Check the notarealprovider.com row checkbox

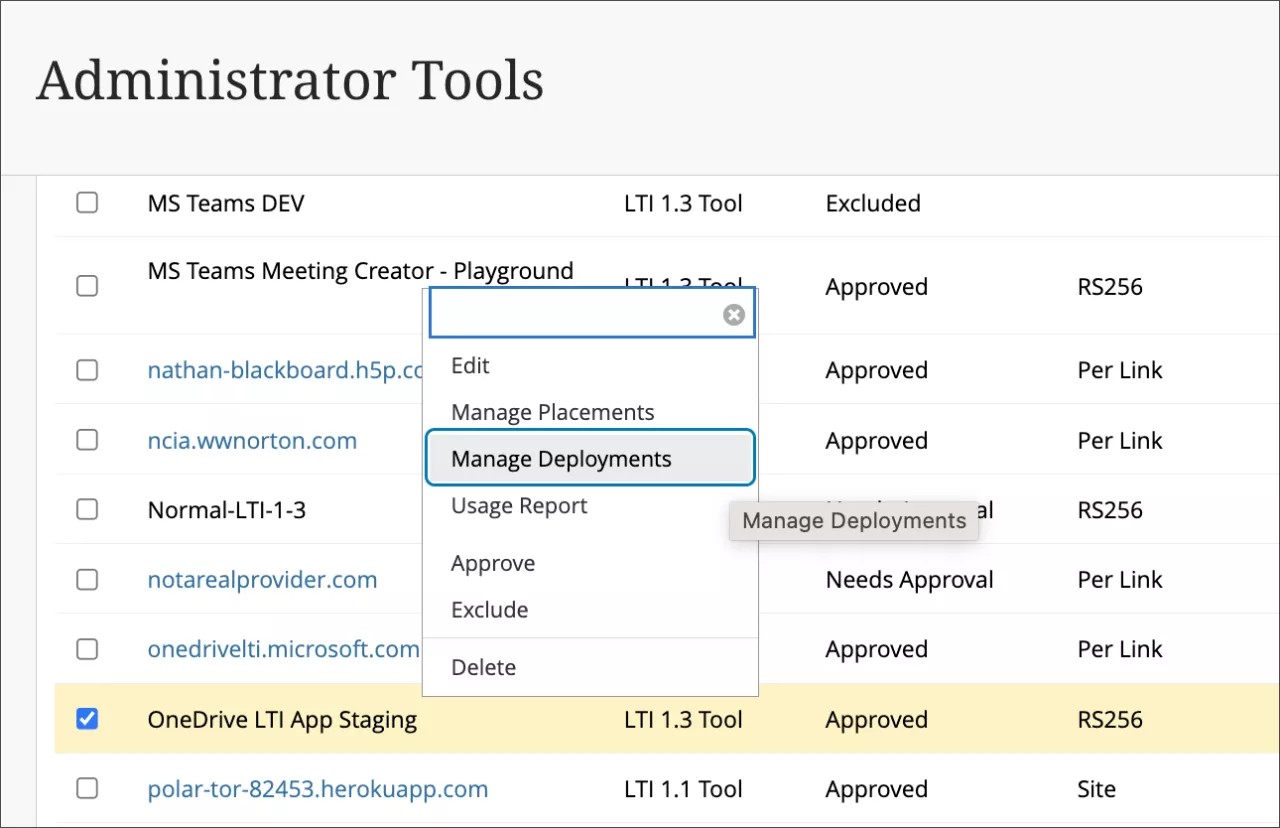[86, 579]
